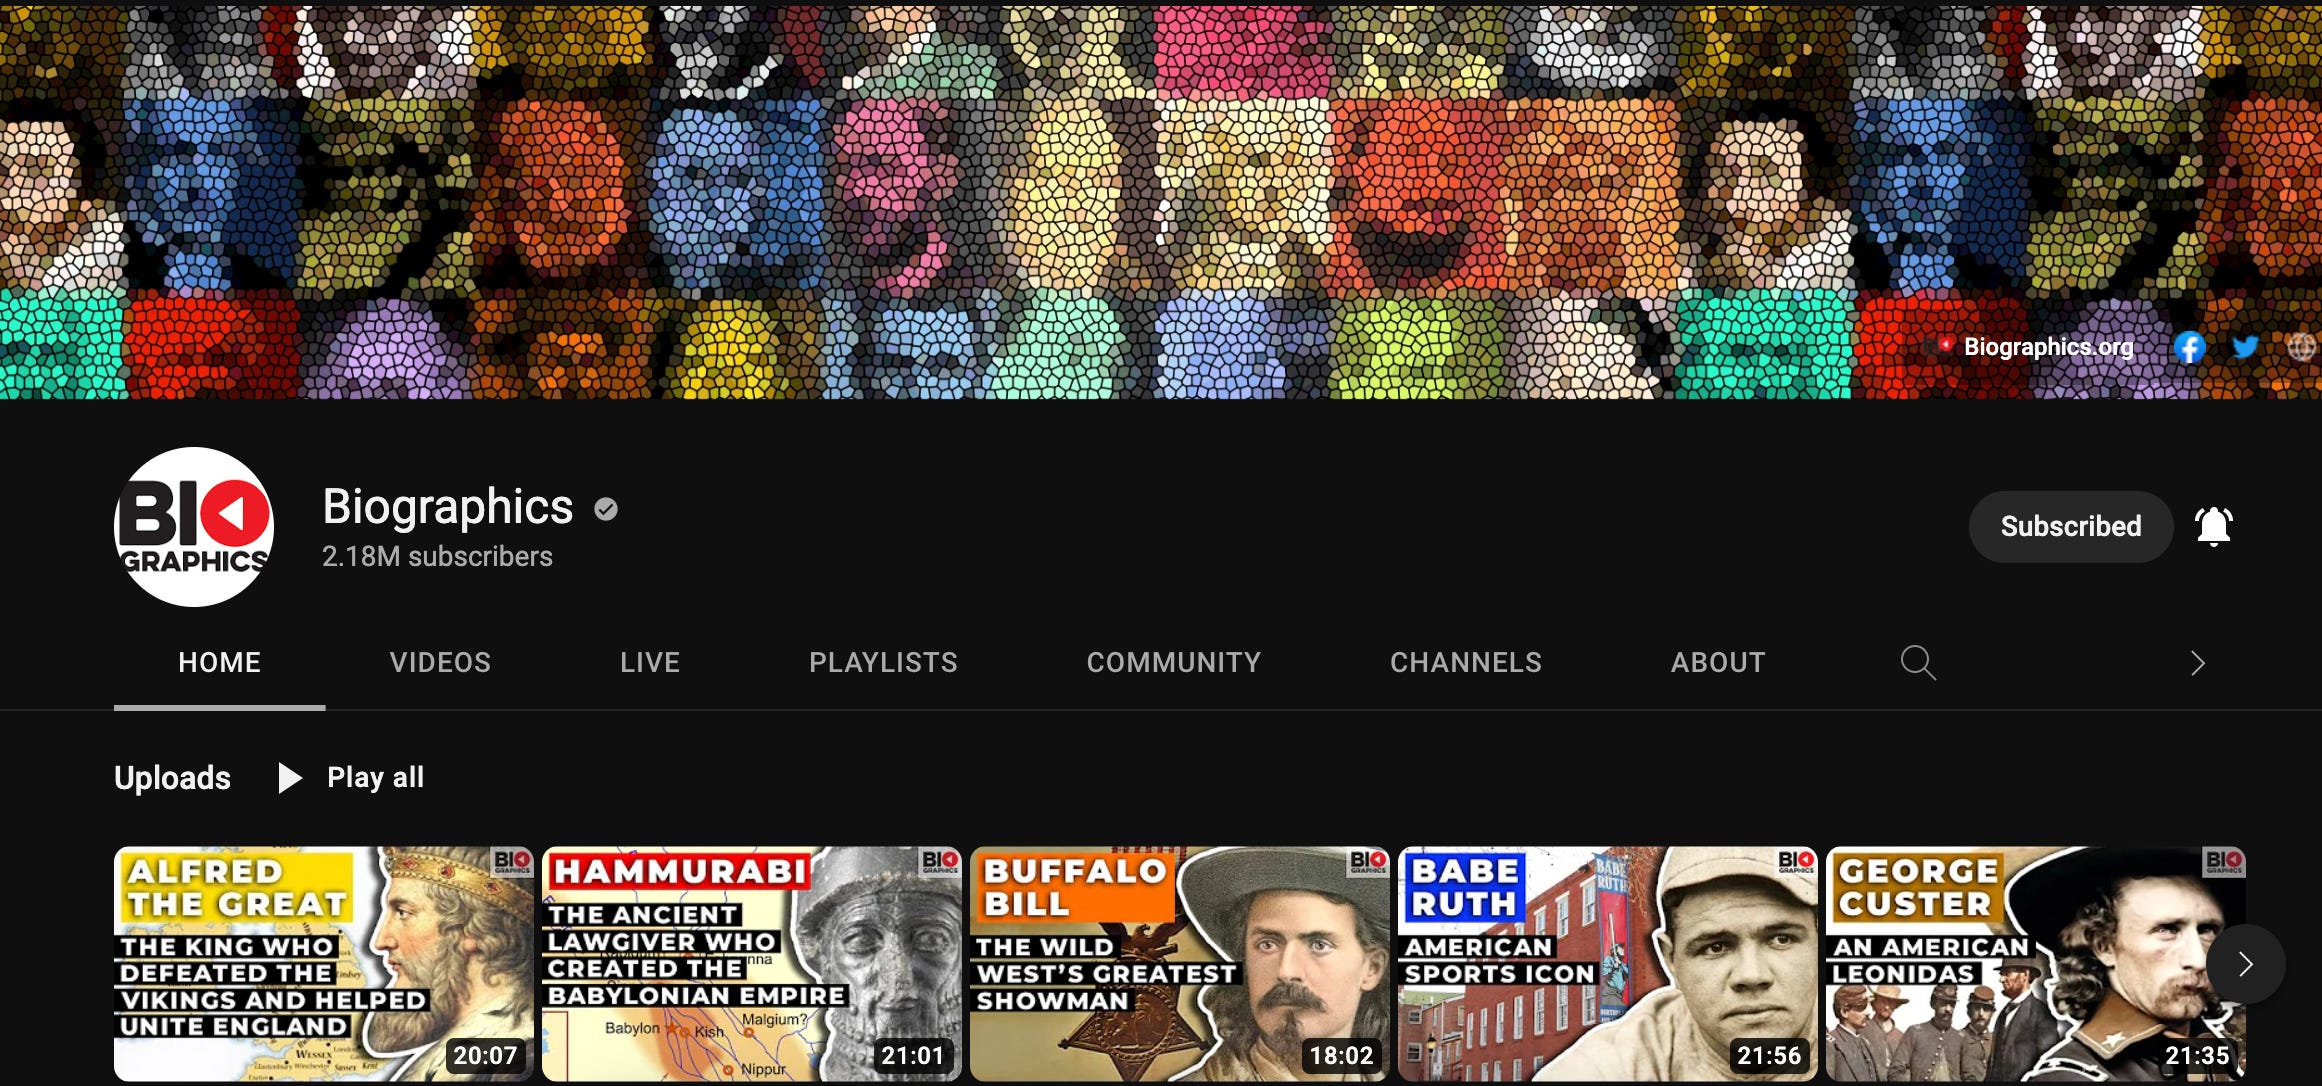Open the Buffalo Bill video thumbnail
This screenshot has height=1086, width=2322.
pos(1180,964)
